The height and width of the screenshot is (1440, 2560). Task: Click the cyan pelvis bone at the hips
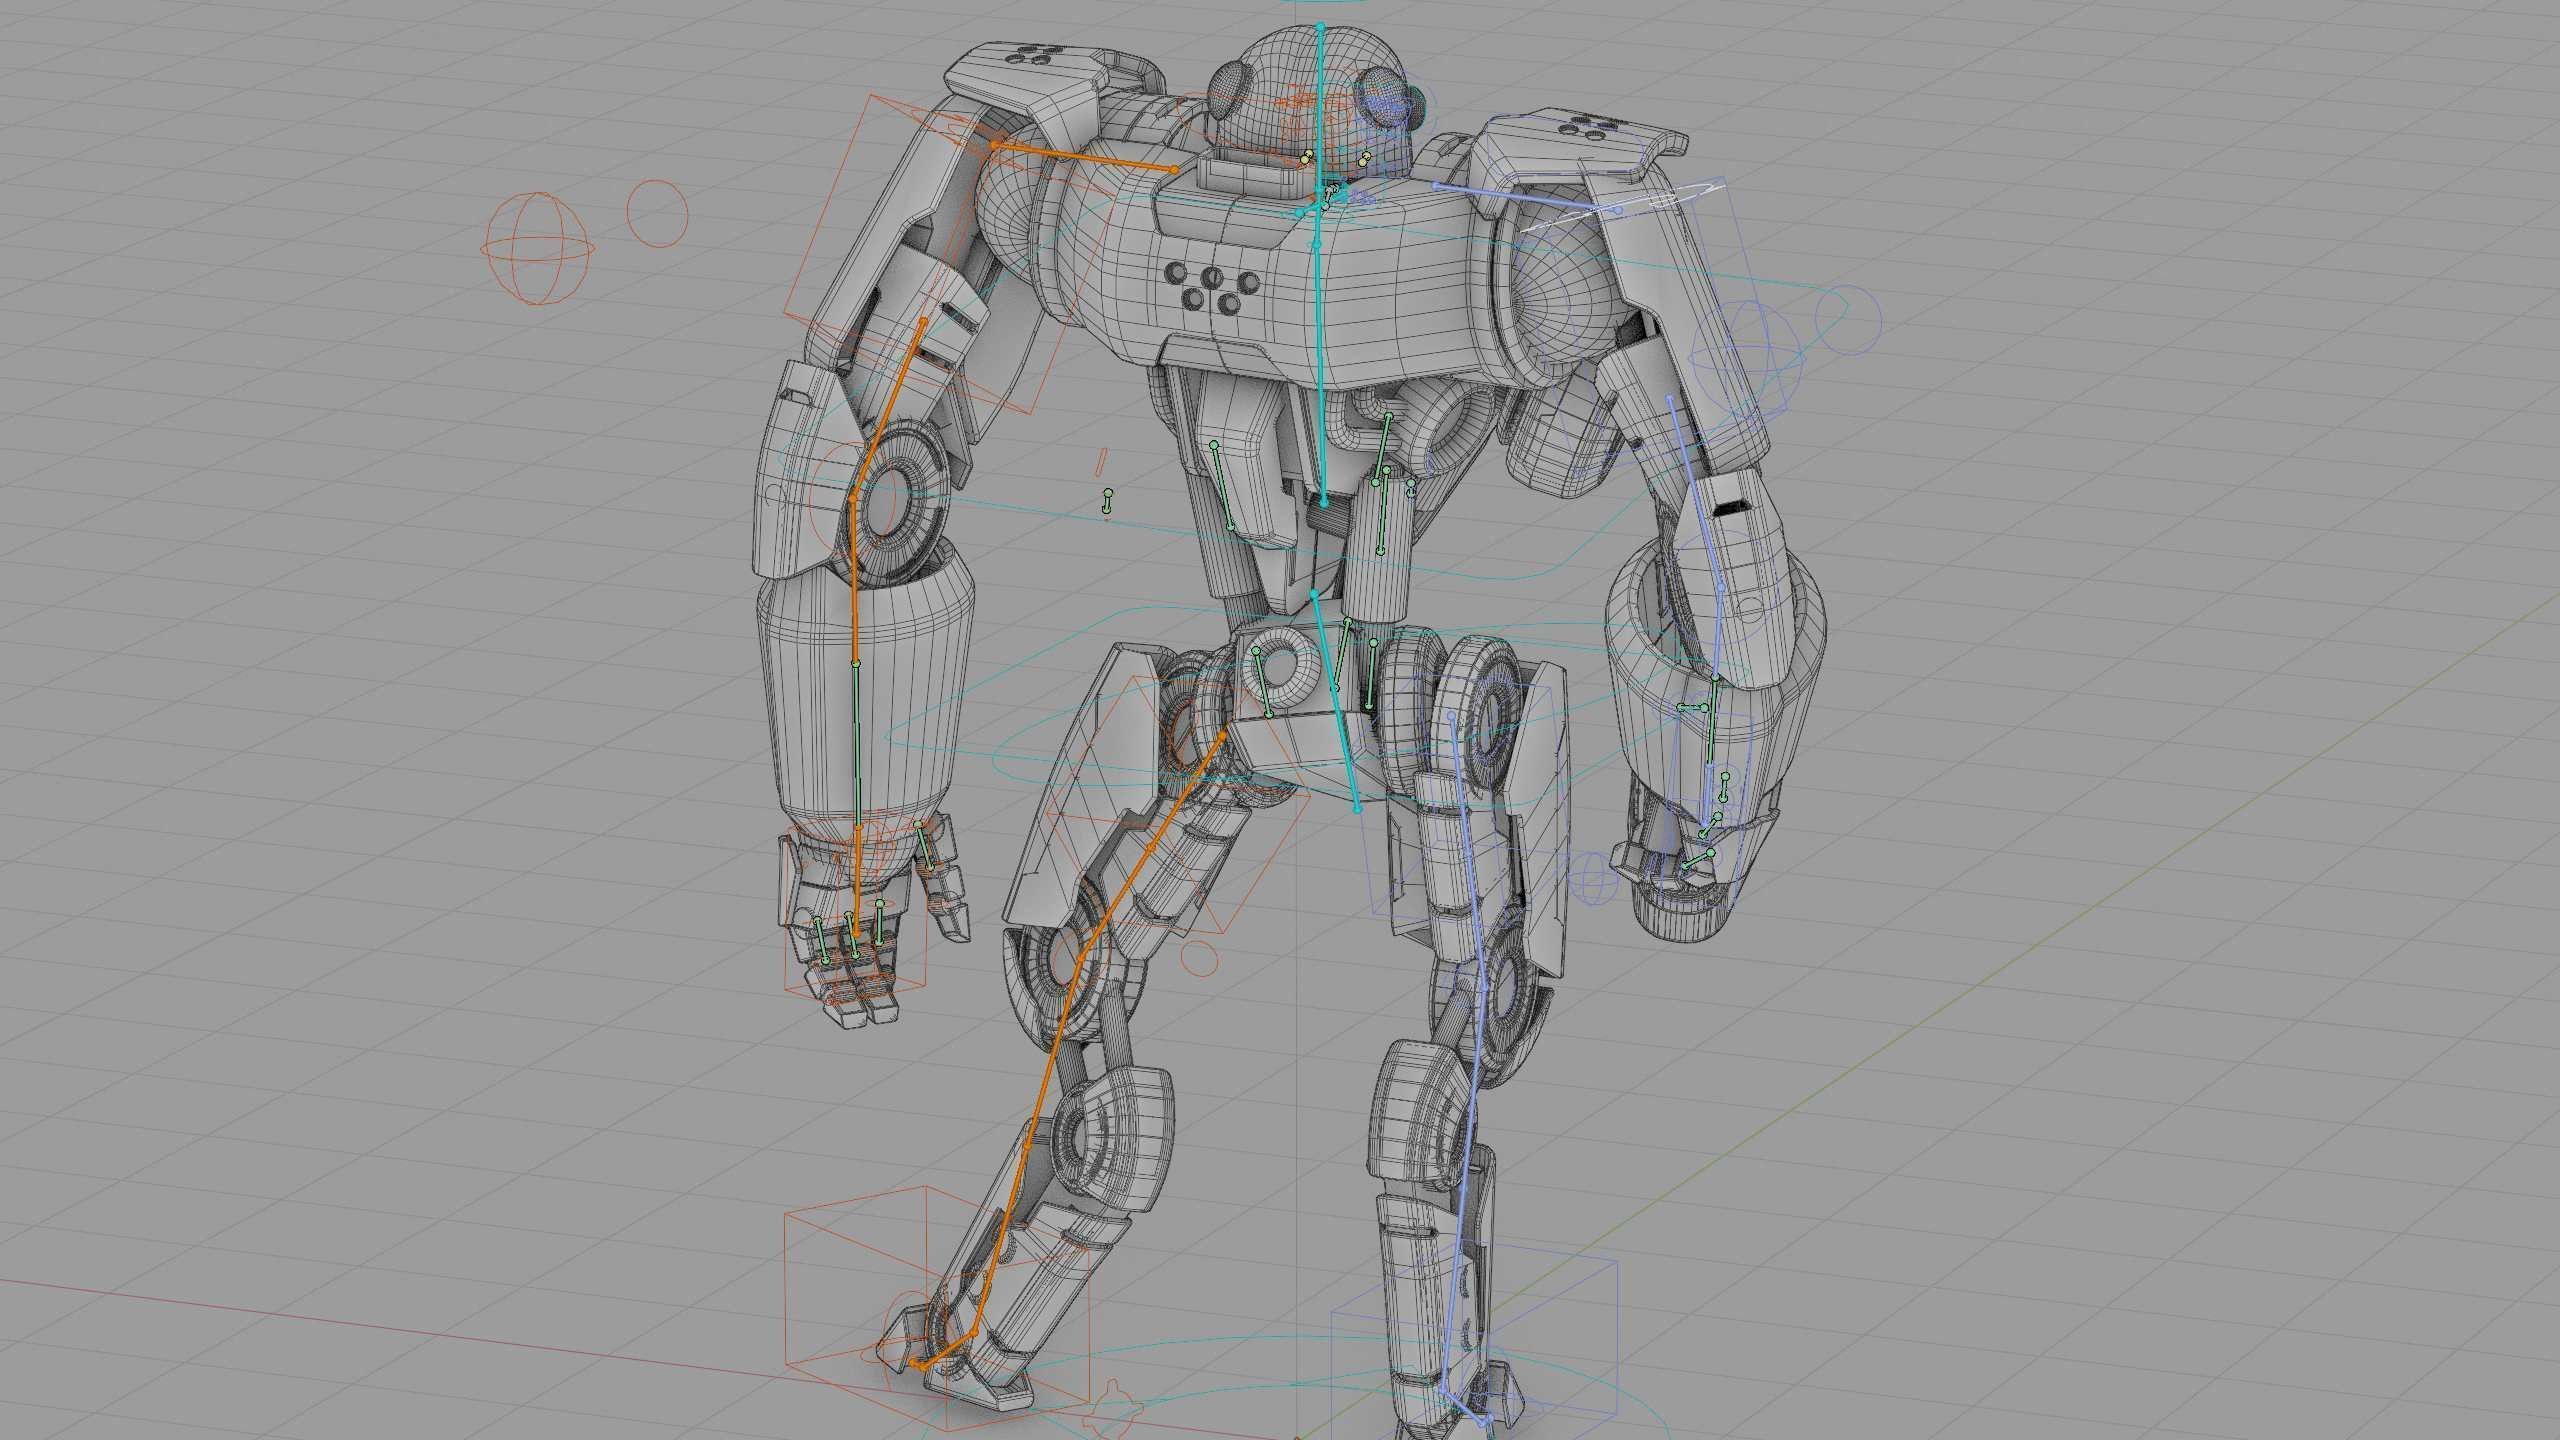coord(1335,700)
